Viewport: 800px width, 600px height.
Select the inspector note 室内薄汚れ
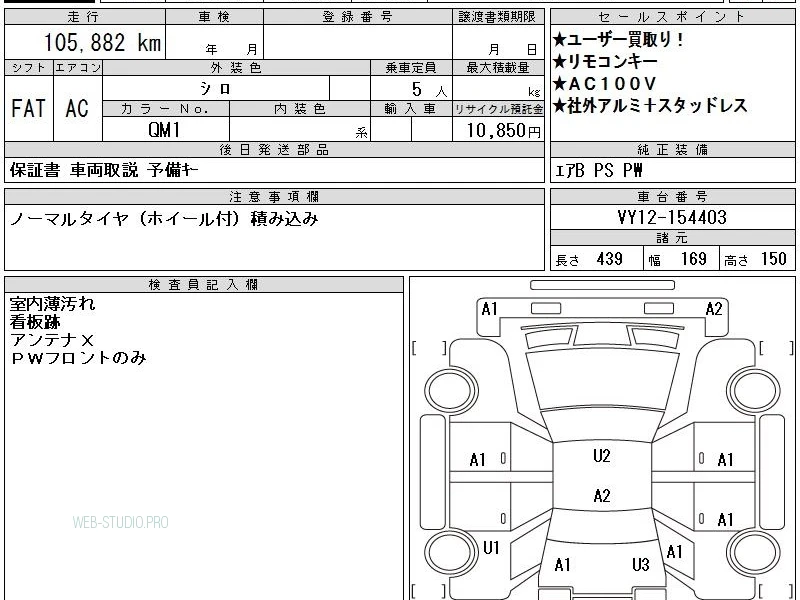pyautogui.click(x=52, y=304)
